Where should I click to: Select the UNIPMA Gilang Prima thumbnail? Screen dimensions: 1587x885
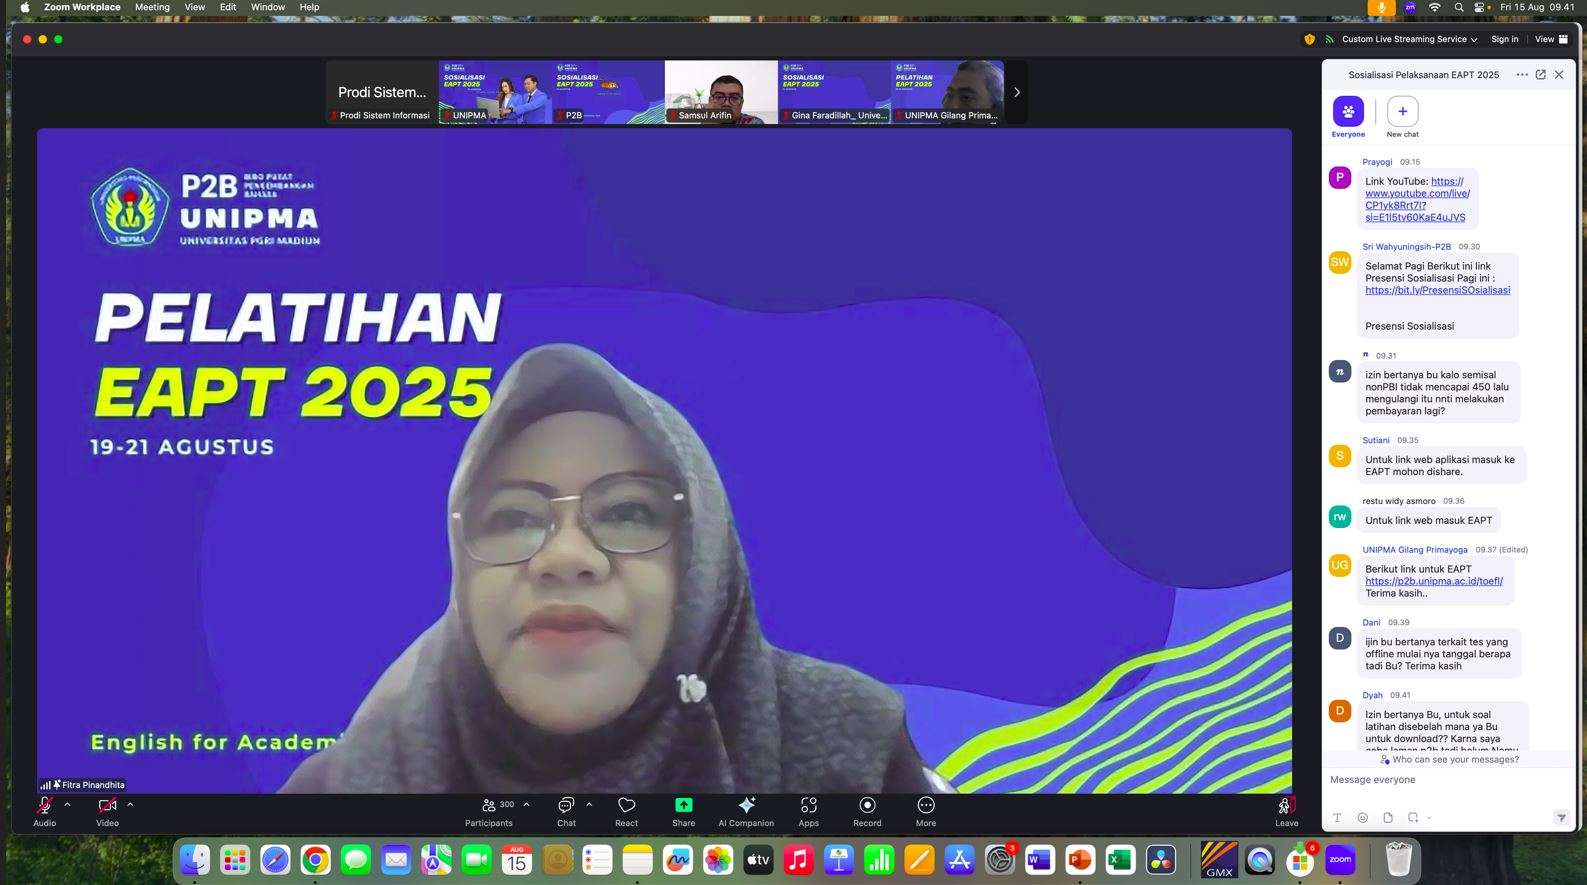(x=947, y=92)
